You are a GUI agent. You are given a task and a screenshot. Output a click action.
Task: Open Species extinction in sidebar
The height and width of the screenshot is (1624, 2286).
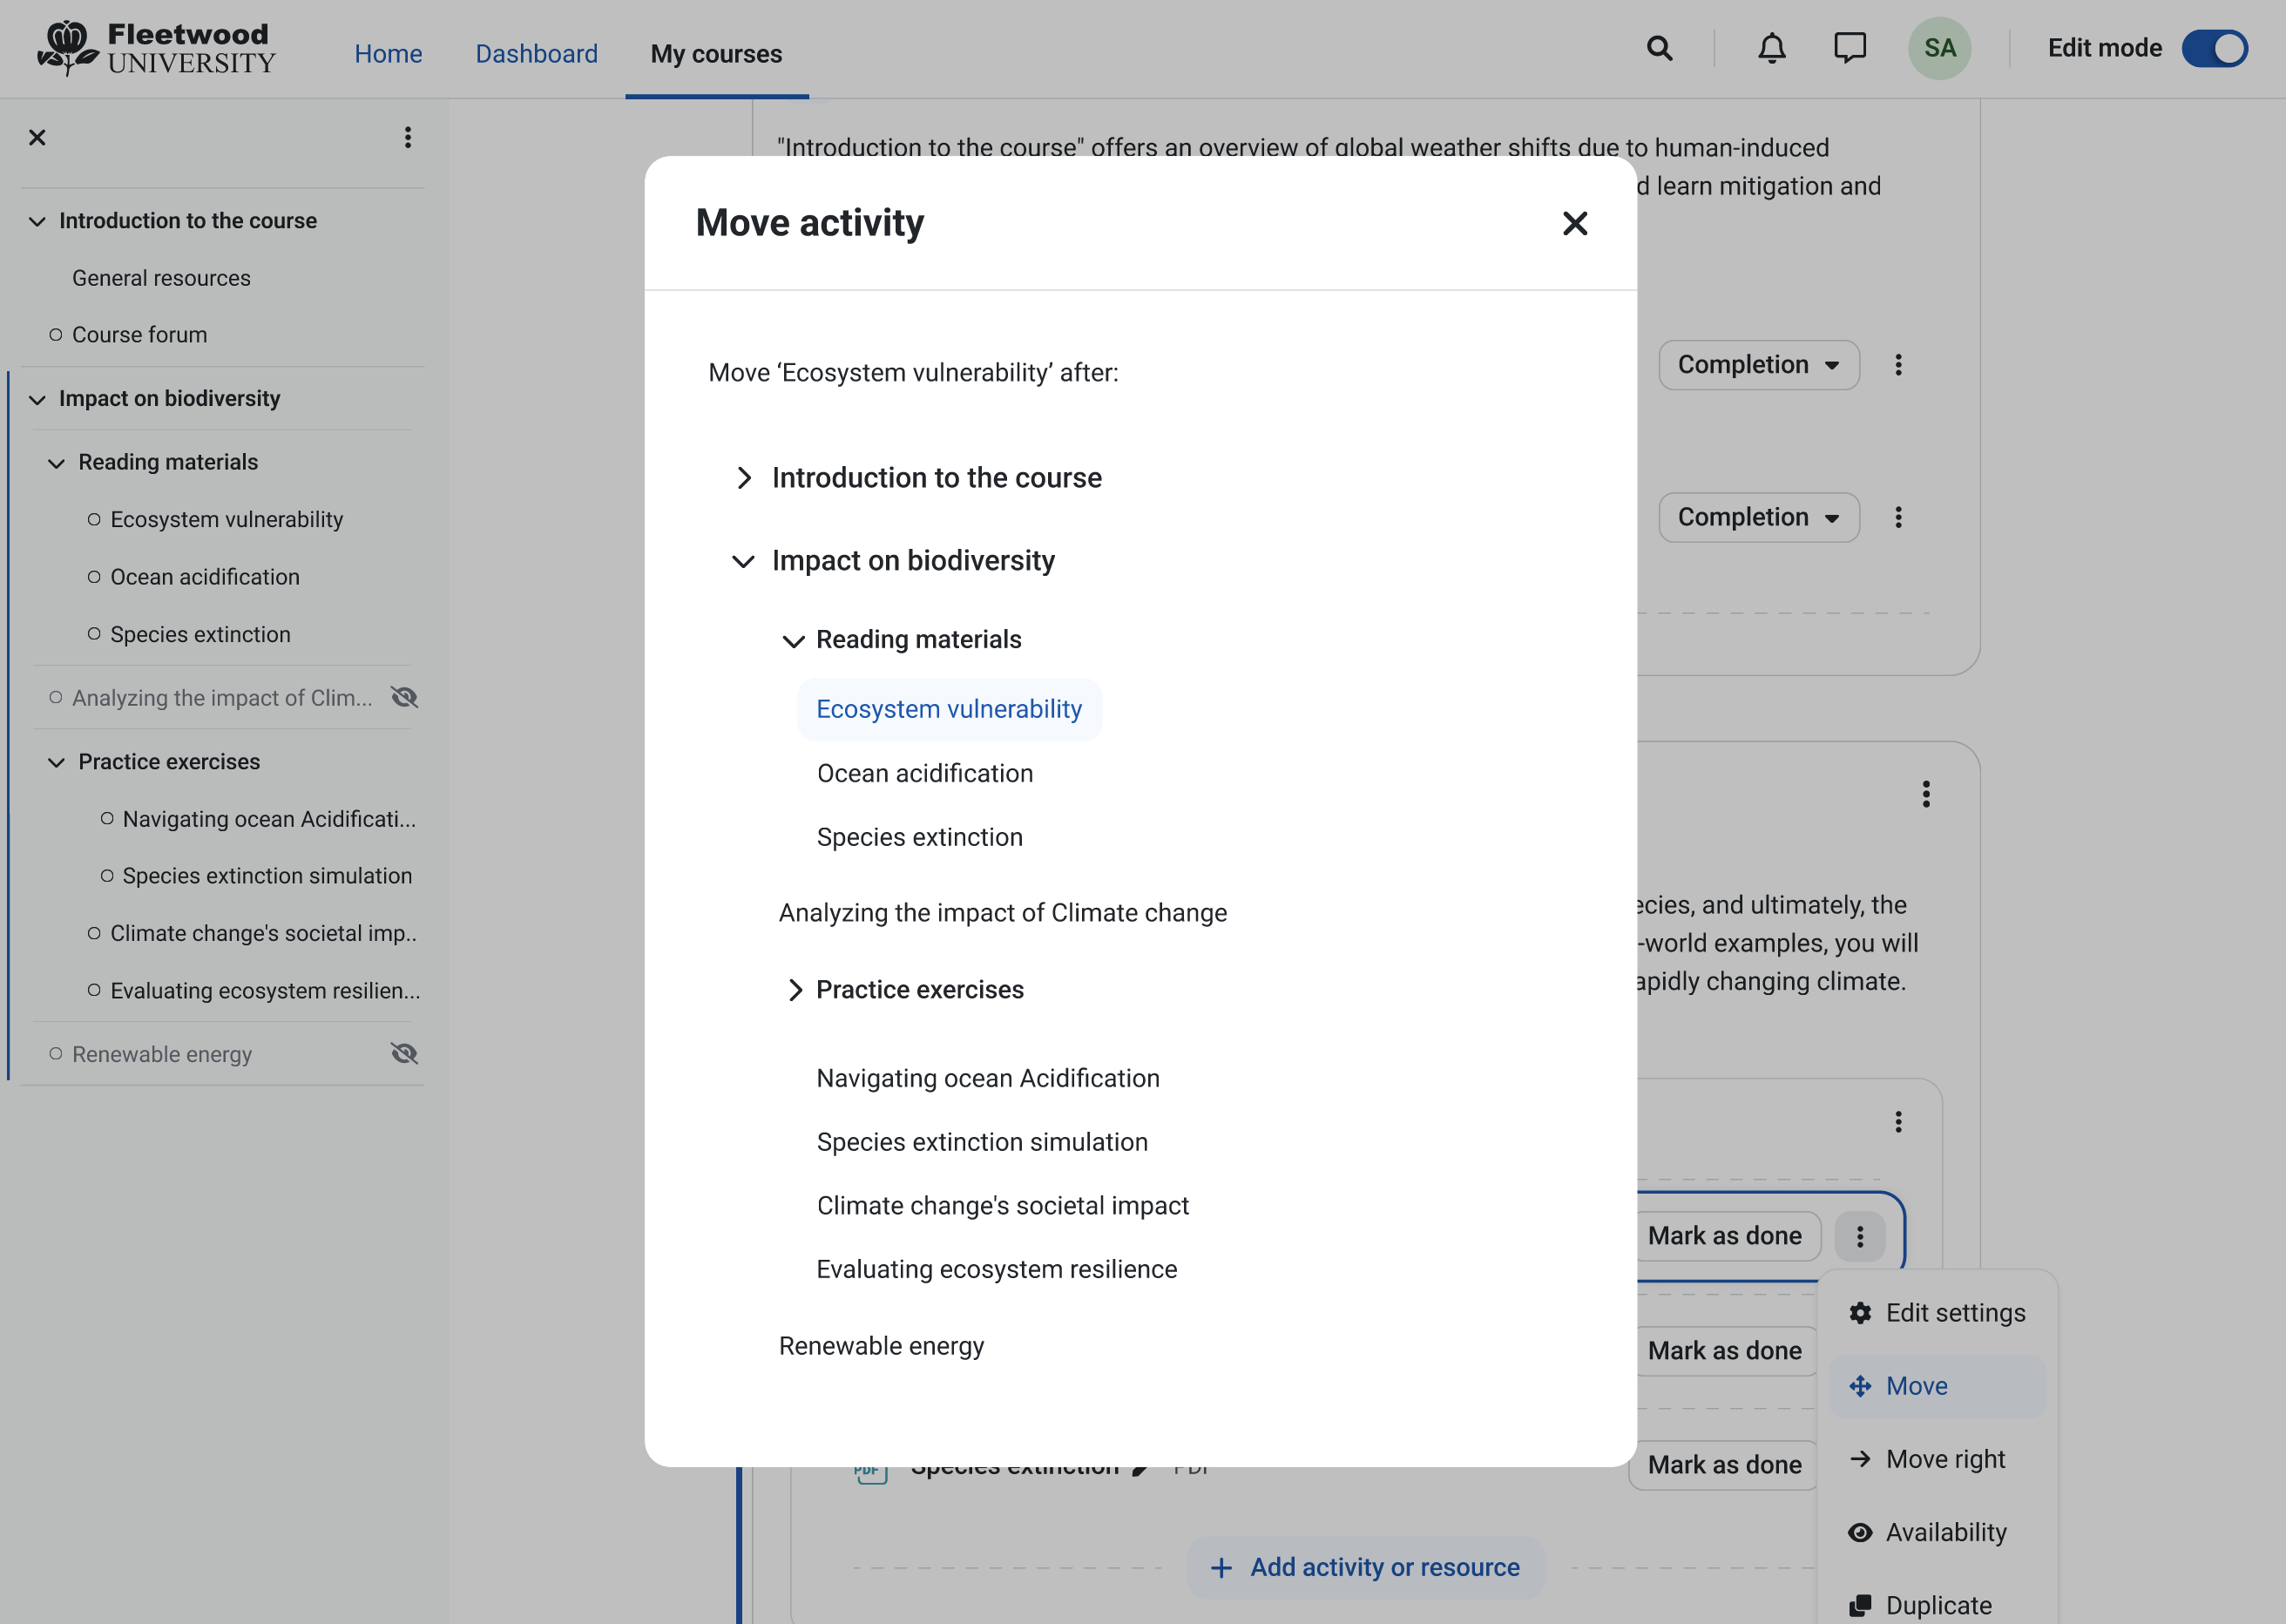click(x=200, y=634)
